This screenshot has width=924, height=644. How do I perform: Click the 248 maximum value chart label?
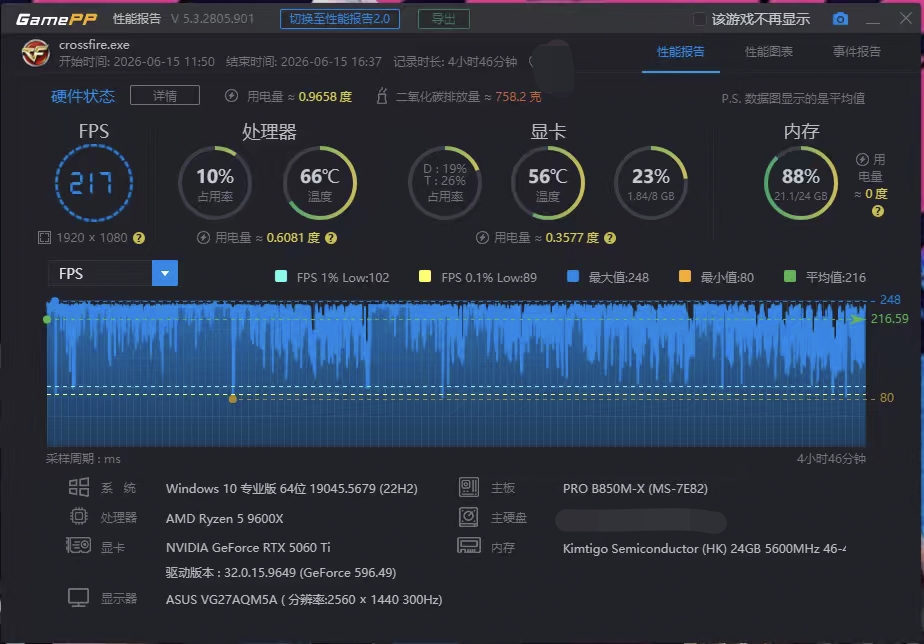(x=890, y=299)
